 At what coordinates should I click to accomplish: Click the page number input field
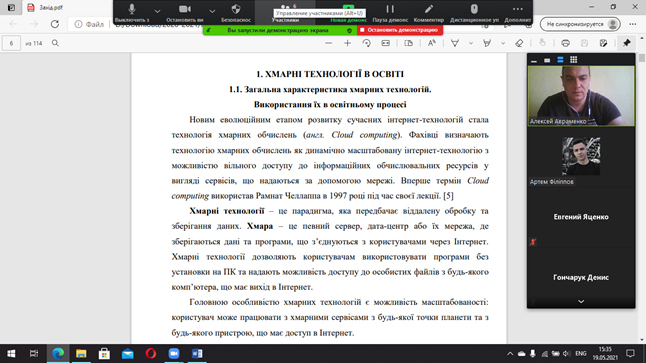[11, 43]
